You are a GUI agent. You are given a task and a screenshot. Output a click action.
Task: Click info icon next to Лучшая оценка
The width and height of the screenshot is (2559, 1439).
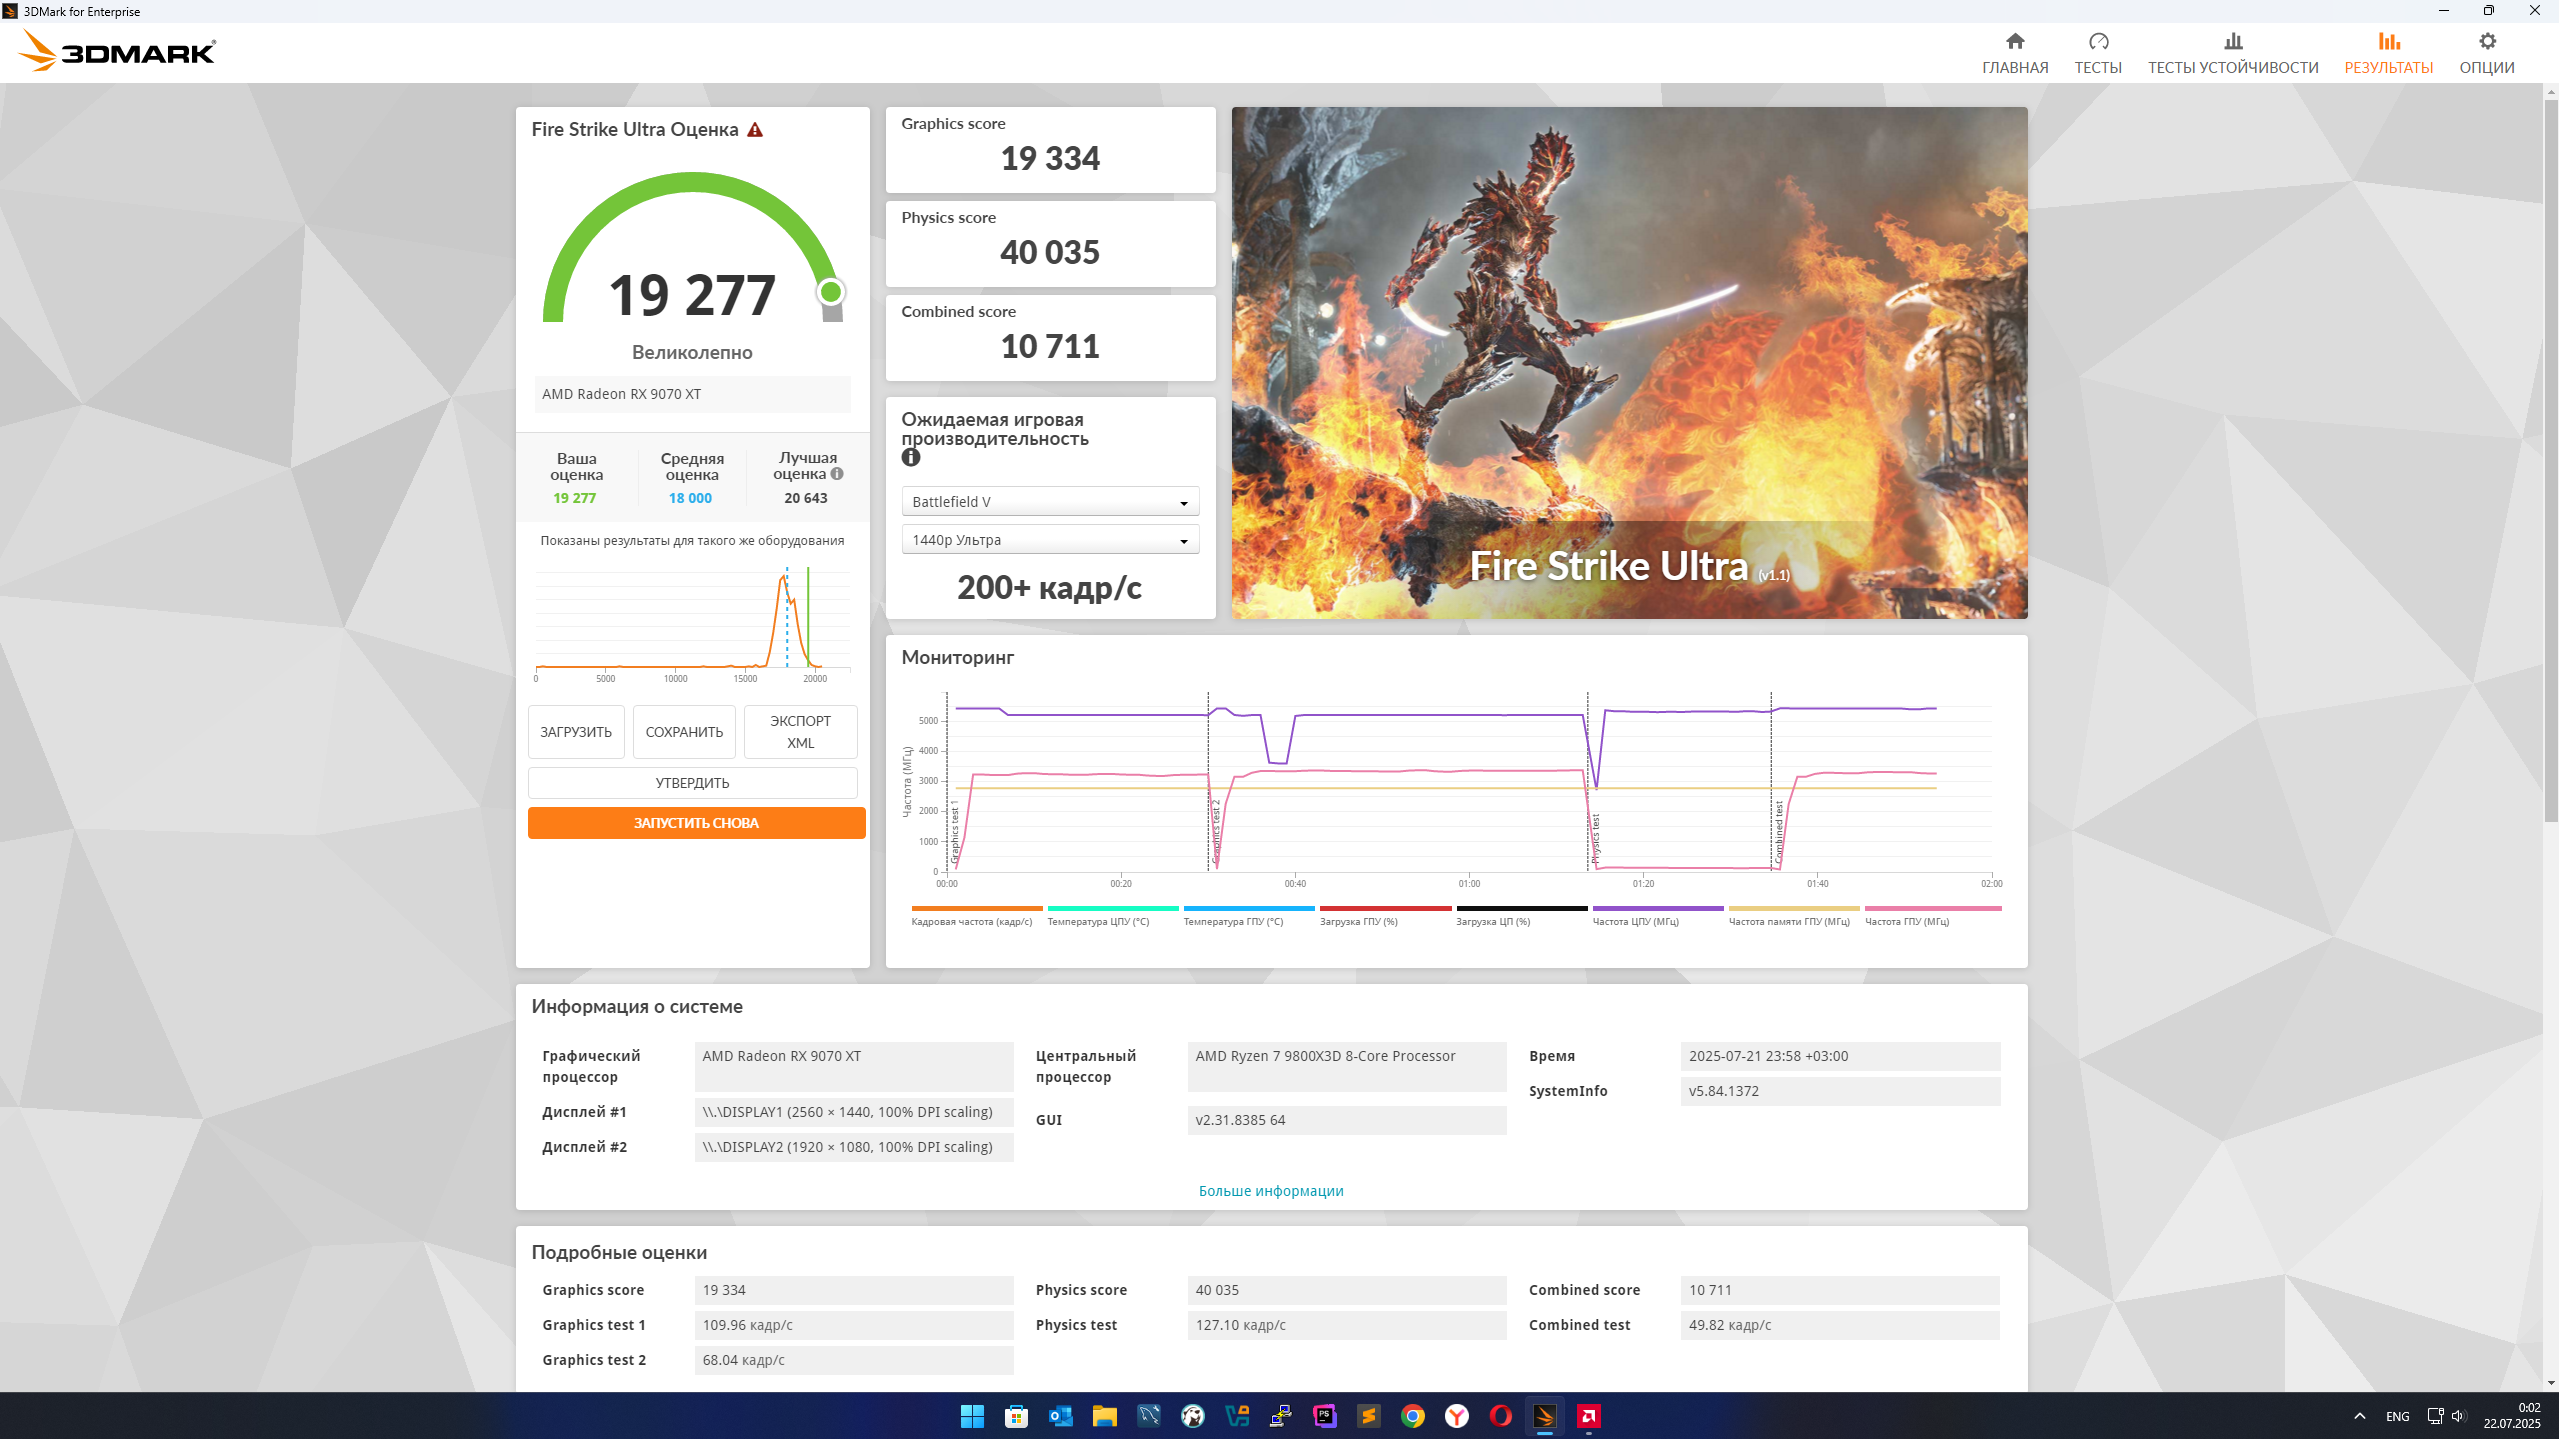837,474
